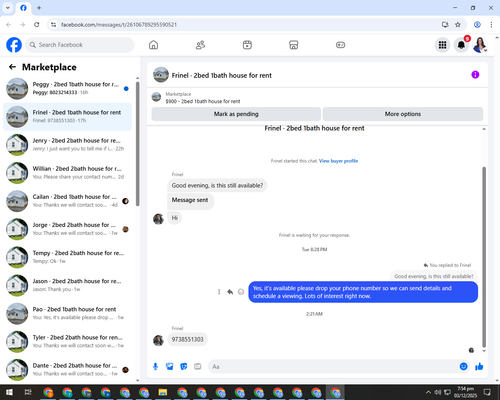
Task: Open the Reels video icon
Action: click(247, 45)
